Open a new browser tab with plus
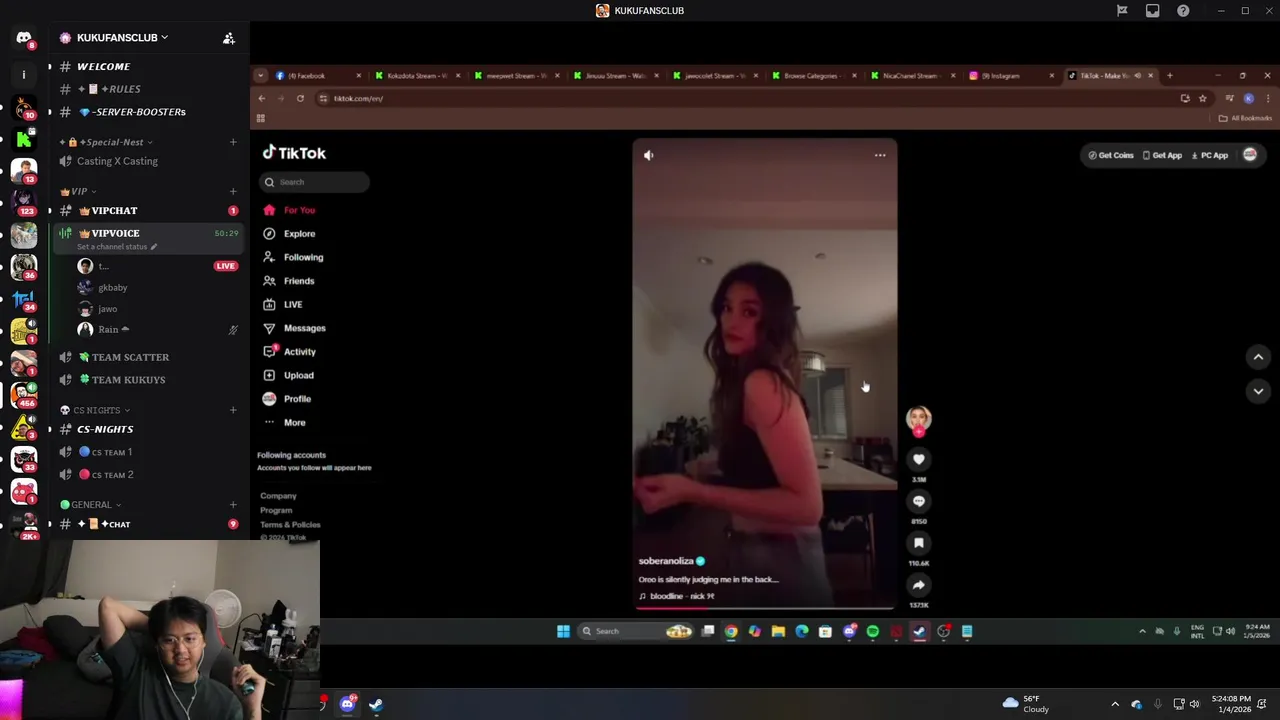 [1169, 76]
